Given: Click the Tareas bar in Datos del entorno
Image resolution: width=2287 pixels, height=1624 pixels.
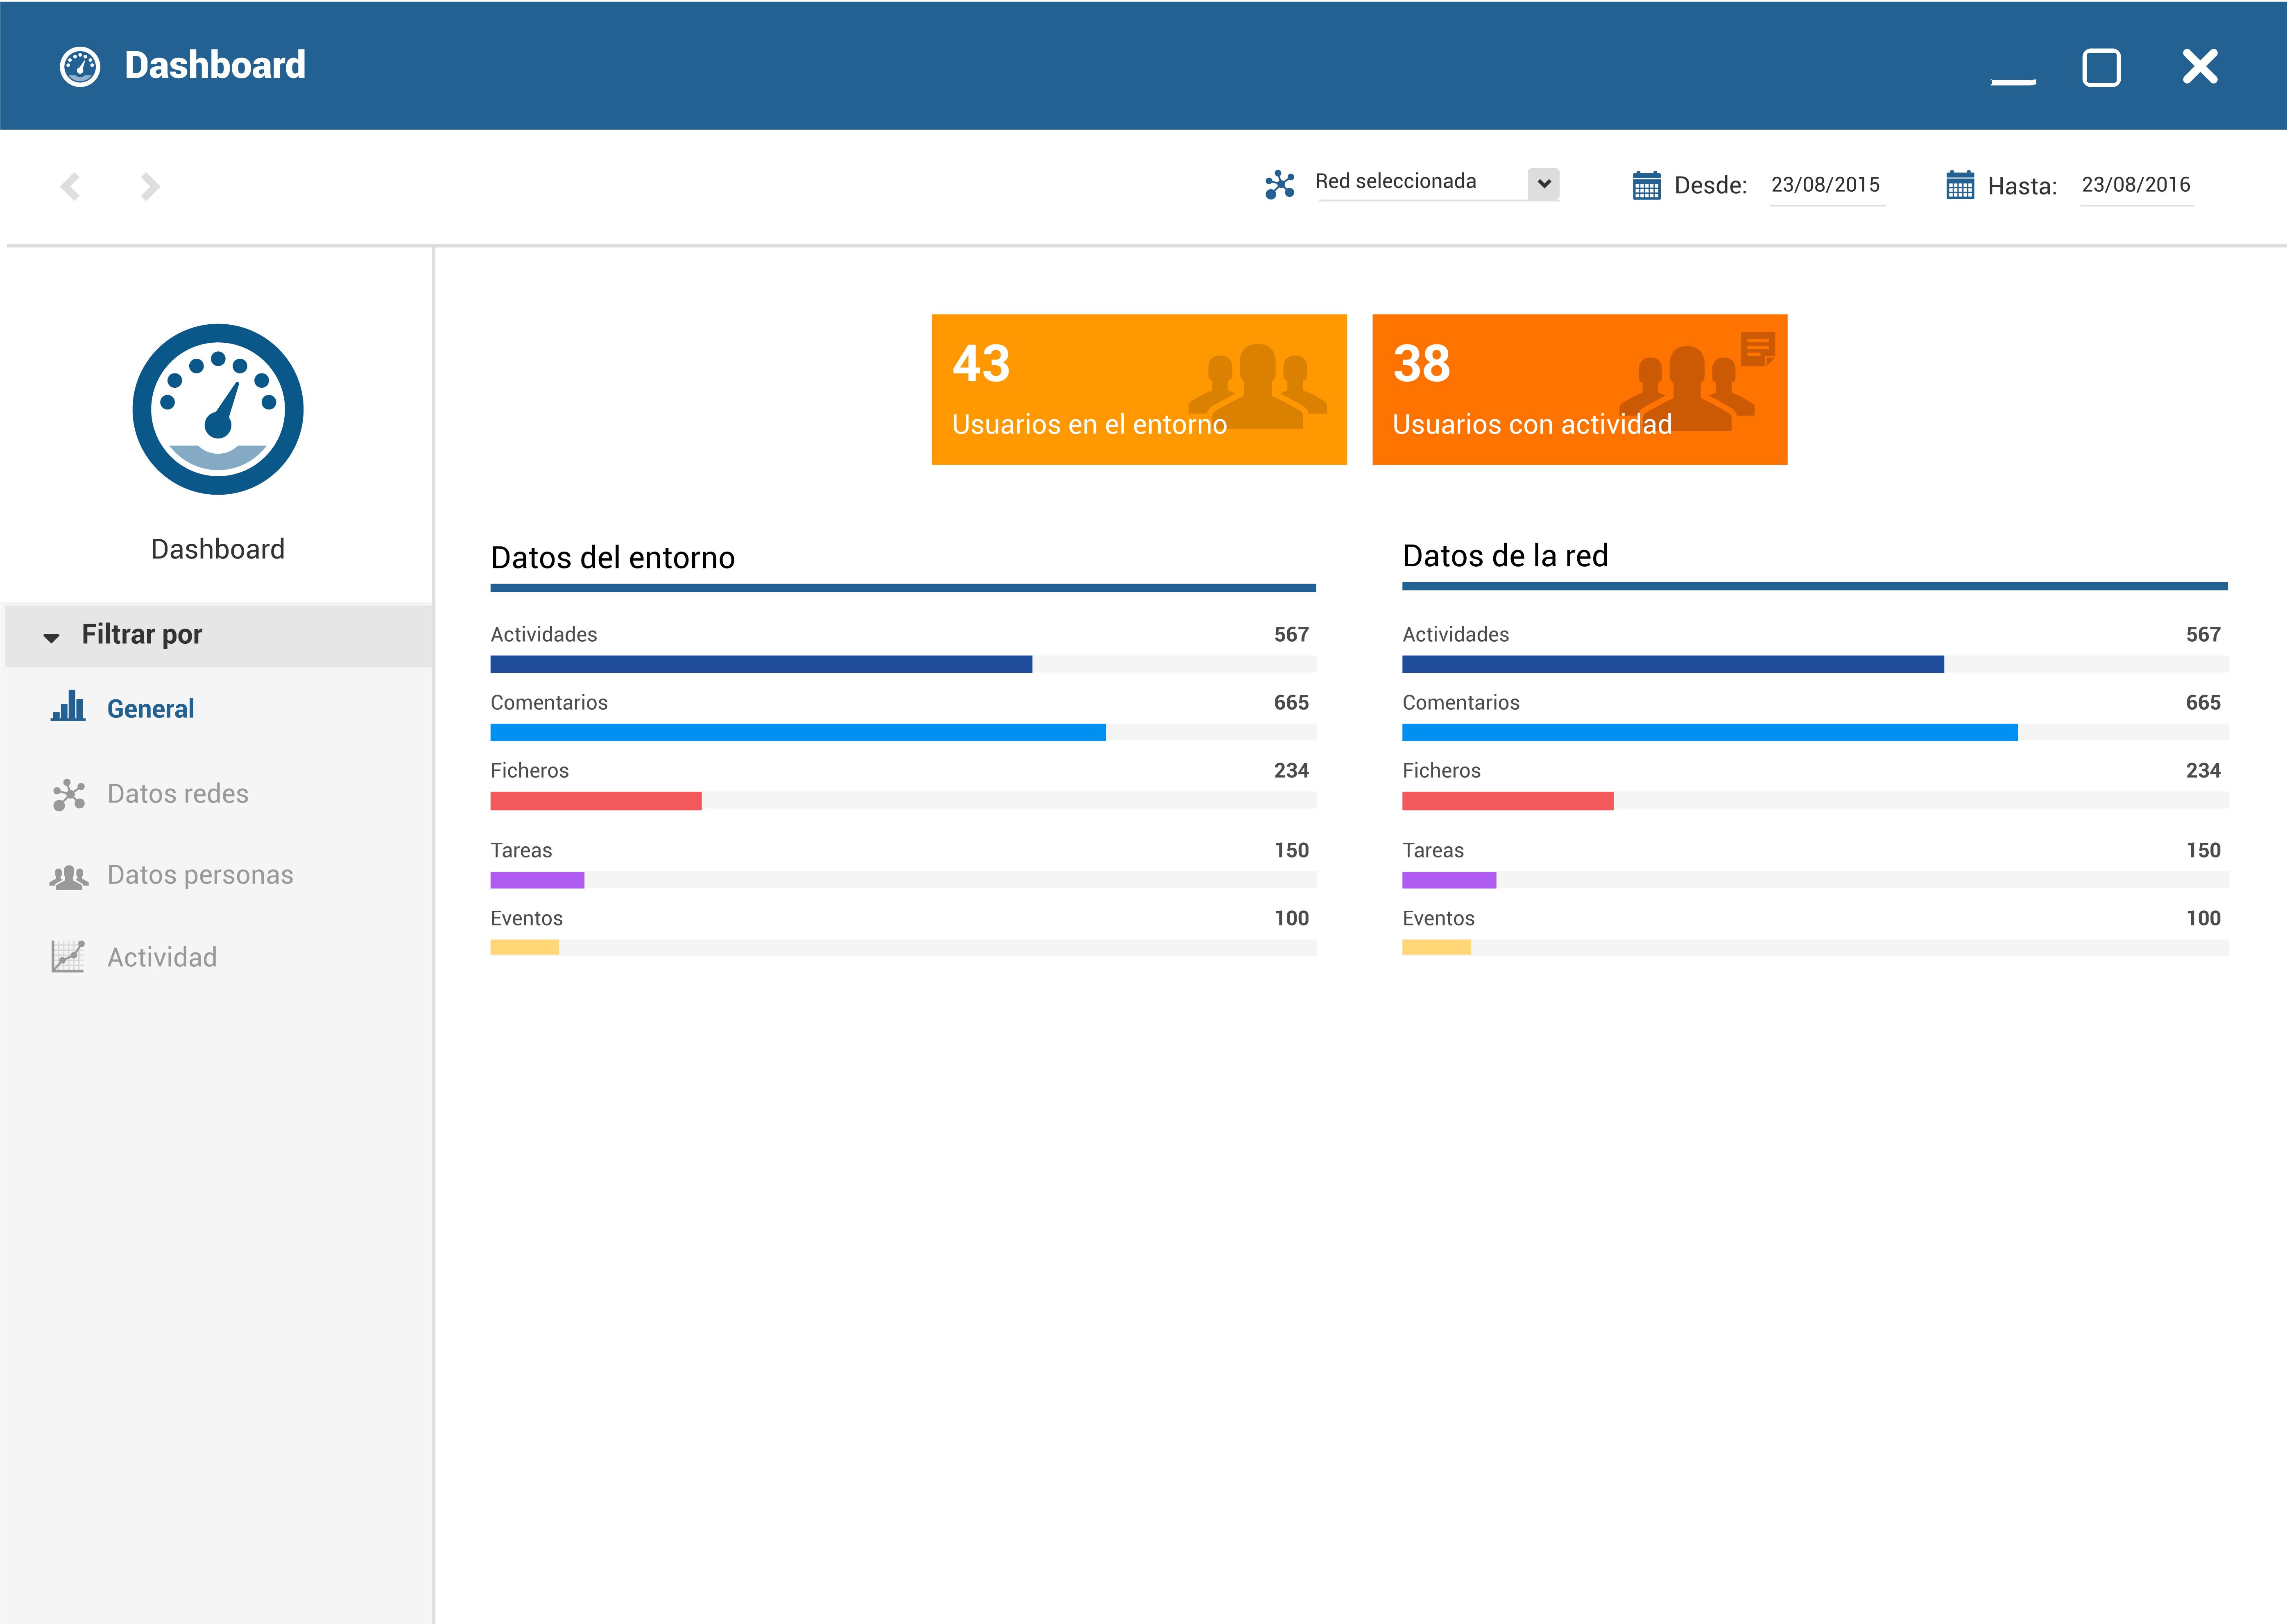Looking at the screenshot, I should pos(903,880).
